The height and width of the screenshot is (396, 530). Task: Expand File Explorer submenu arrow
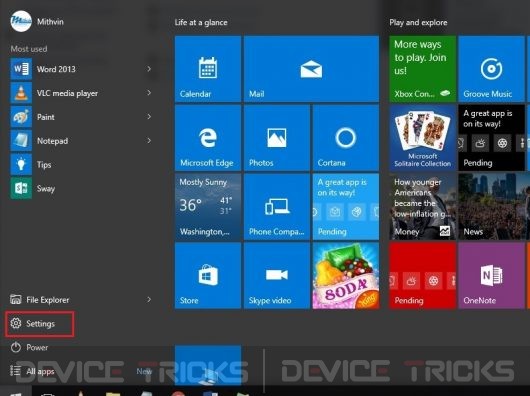pyautogui.click(x=149, y=299)
